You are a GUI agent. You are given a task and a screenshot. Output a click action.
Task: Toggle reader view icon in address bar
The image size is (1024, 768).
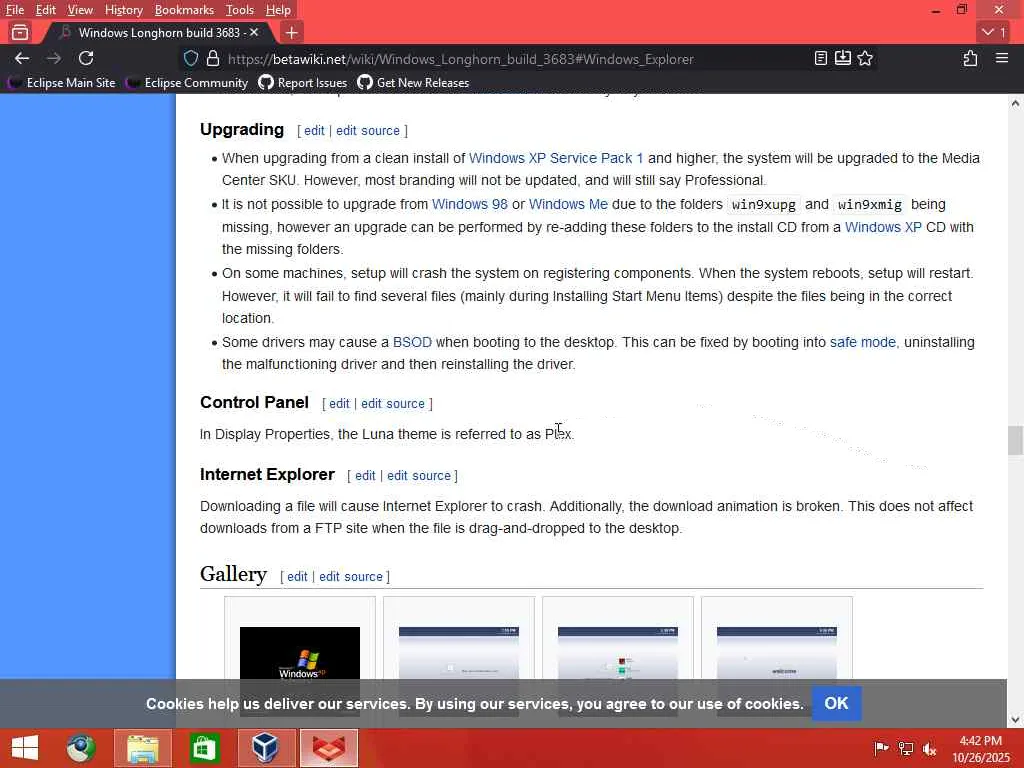coord(821,58)
